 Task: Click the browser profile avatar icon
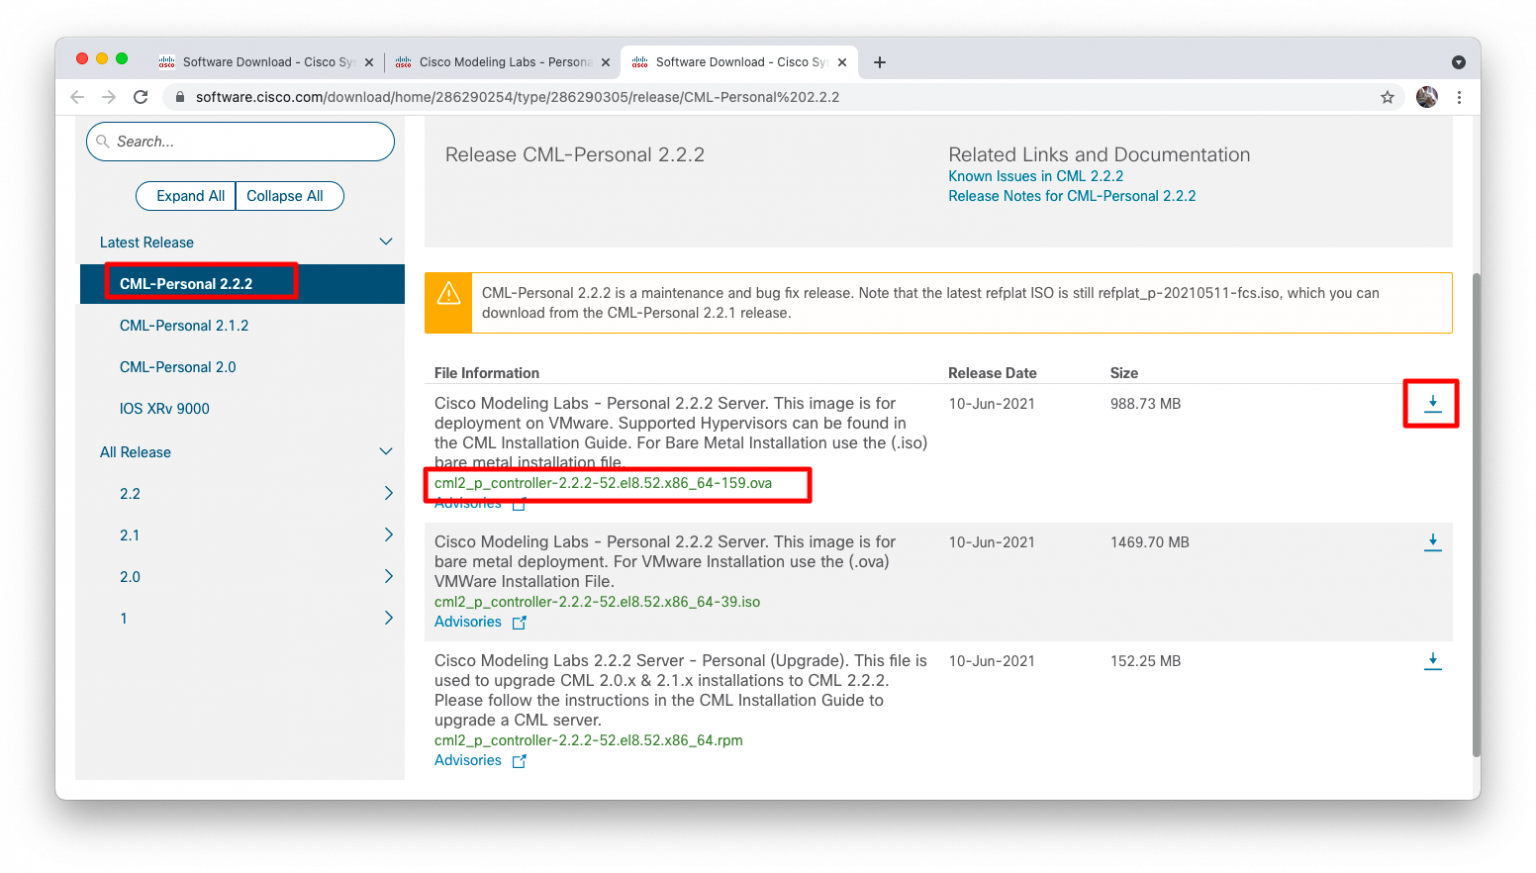1427,97
